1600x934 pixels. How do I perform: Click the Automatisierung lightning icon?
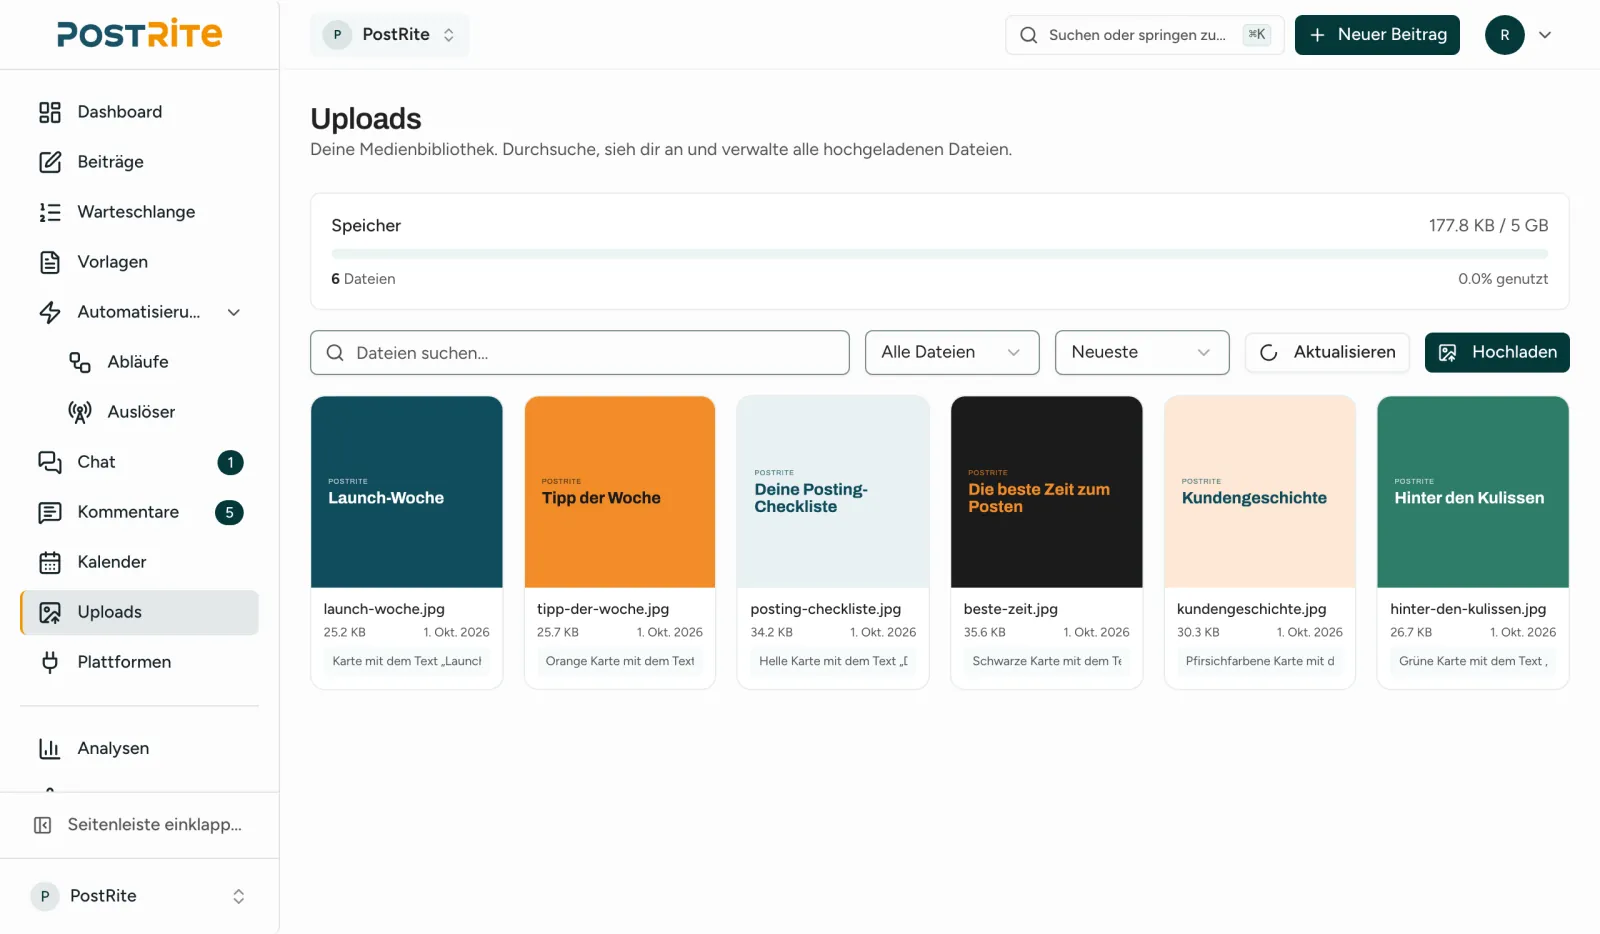pos(50,312)
